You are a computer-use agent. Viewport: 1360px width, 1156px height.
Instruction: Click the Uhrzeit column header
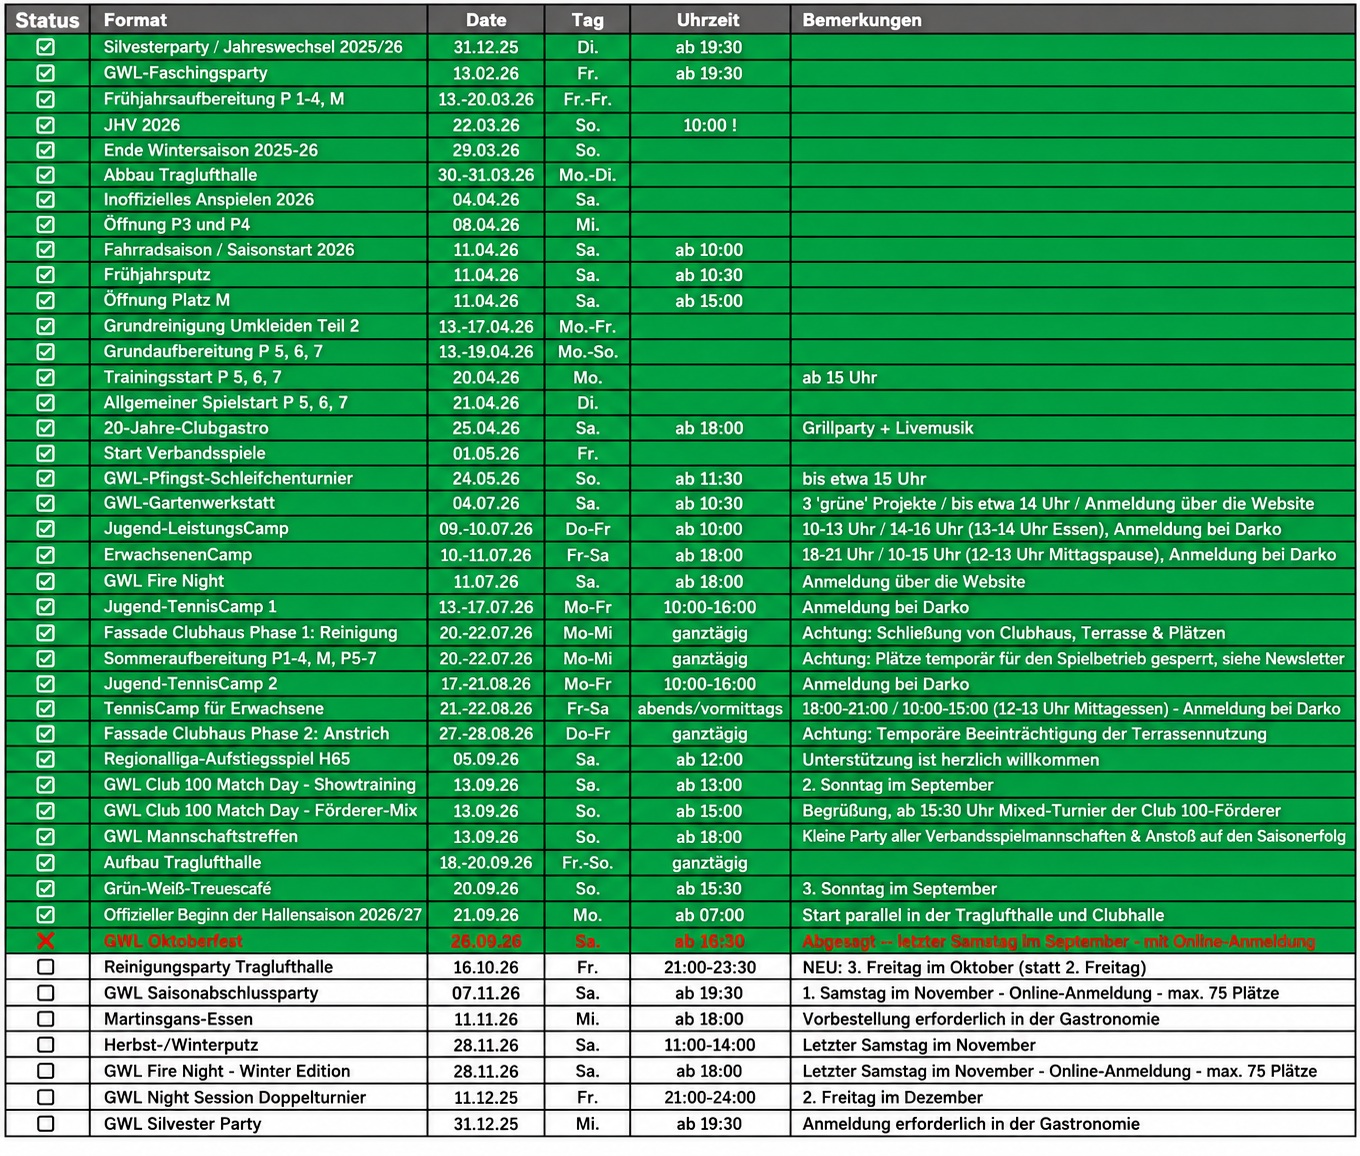pyautogui.click(x=708, y=20)
